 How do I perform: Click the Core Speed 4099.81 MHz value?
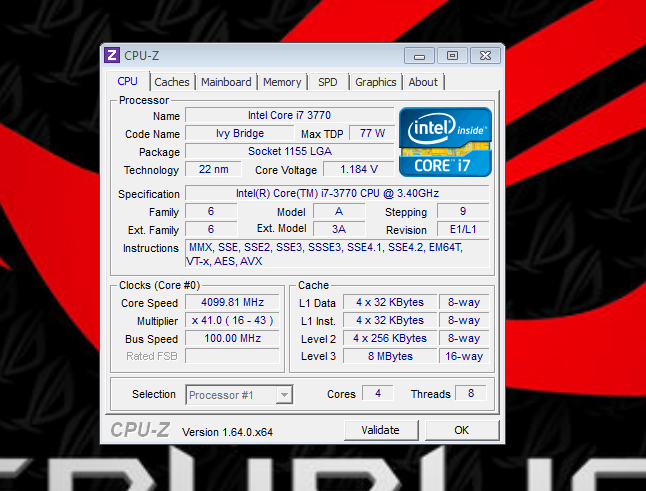pos(232,302)
